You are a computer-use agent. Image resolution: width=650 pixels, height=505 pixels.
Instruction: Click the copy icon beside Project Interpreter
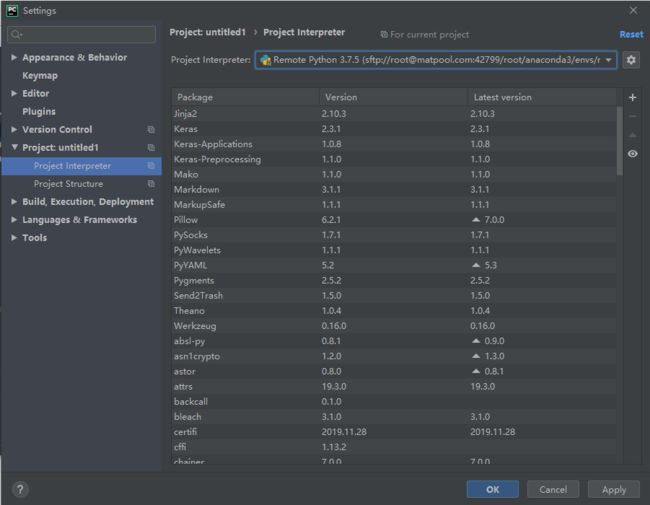click(151, 166)
